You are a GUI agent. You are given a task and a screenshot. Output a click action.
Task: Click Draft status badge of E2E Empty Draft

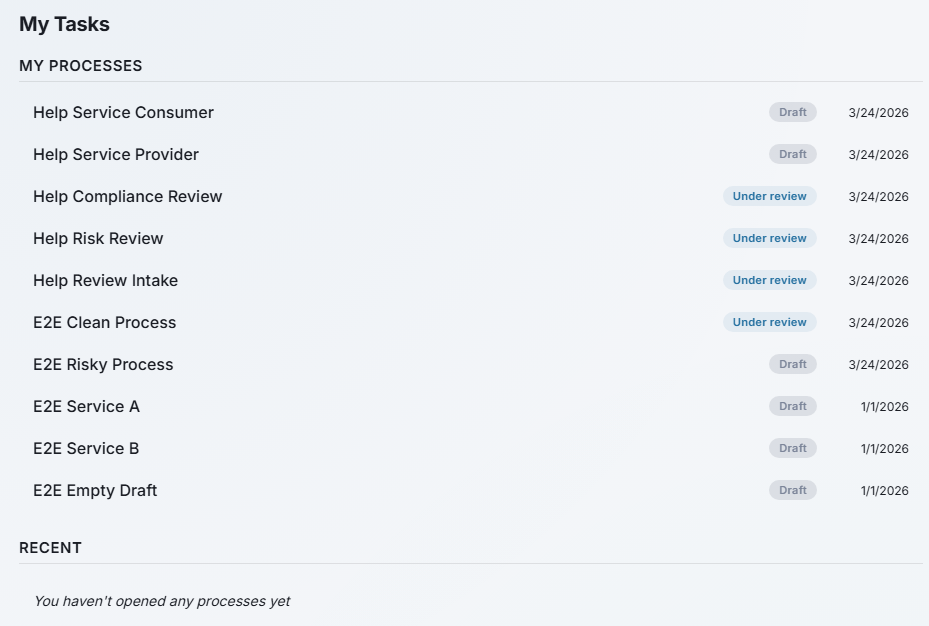pyautogui.click(x=792, y=490)
